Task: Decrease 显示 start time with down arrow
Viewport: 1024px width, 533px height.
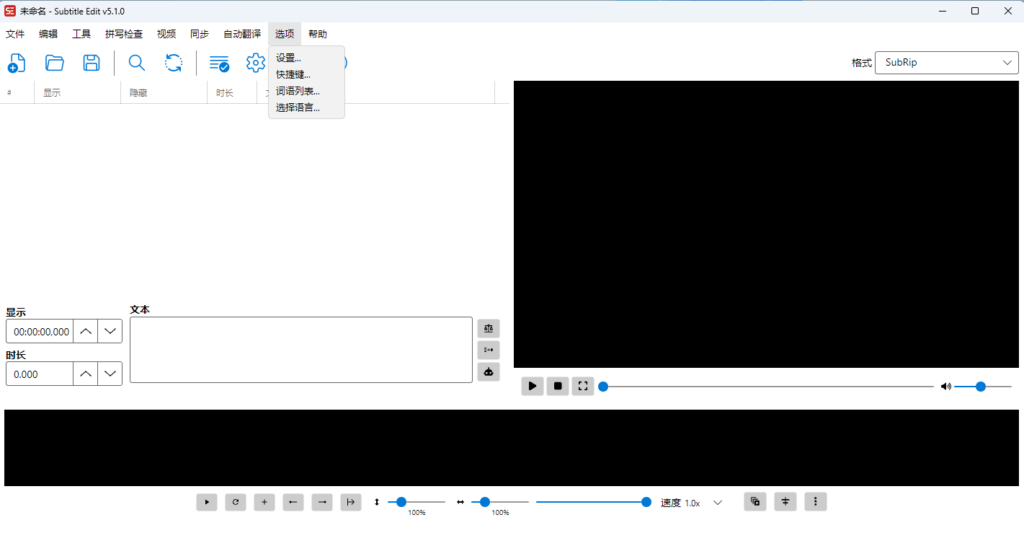Action: point(110,331)
